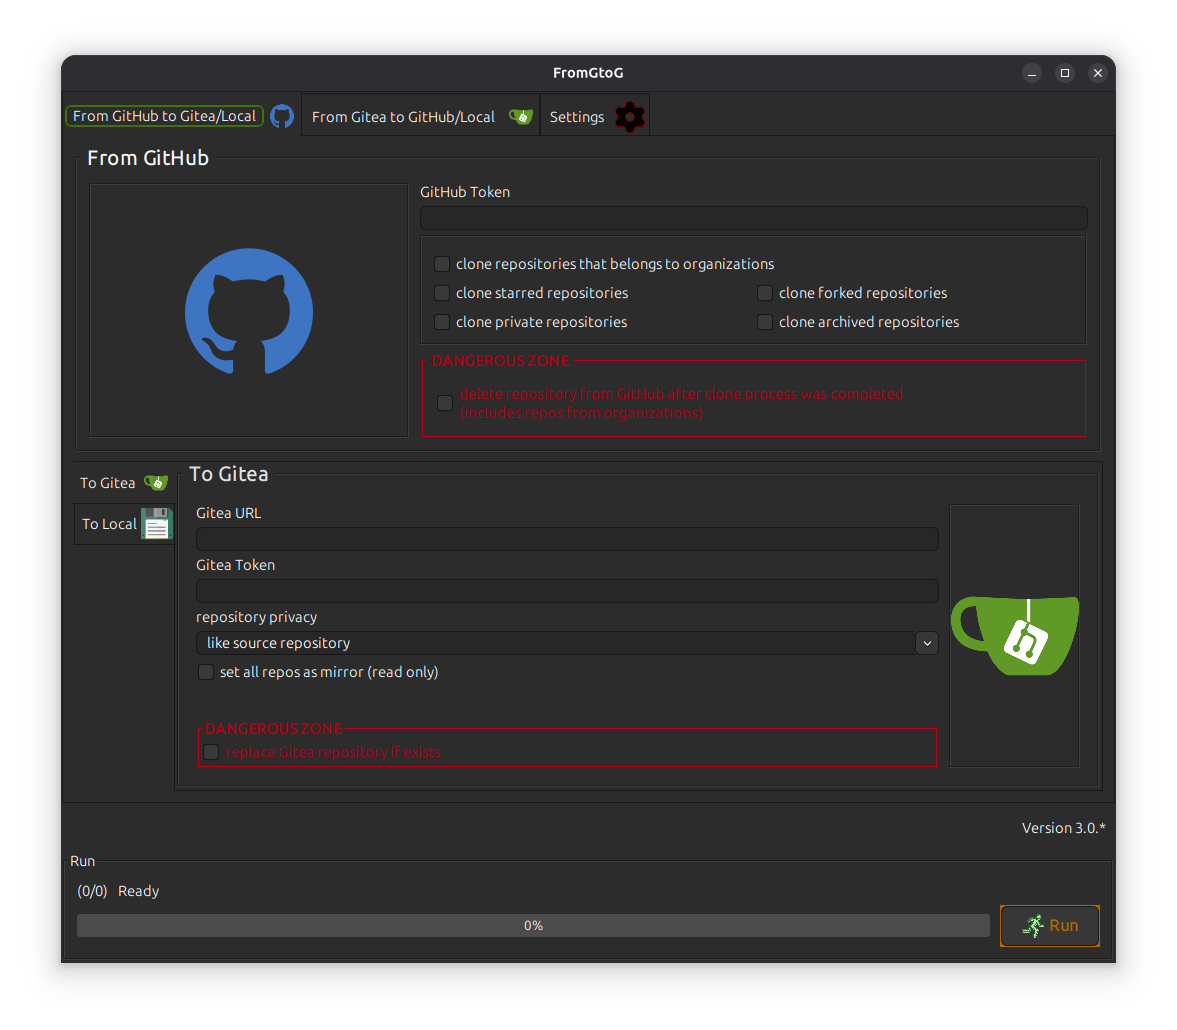Toggle replace Gitea repository if exists
1177x1030 pixels.
tap(211, 752)
